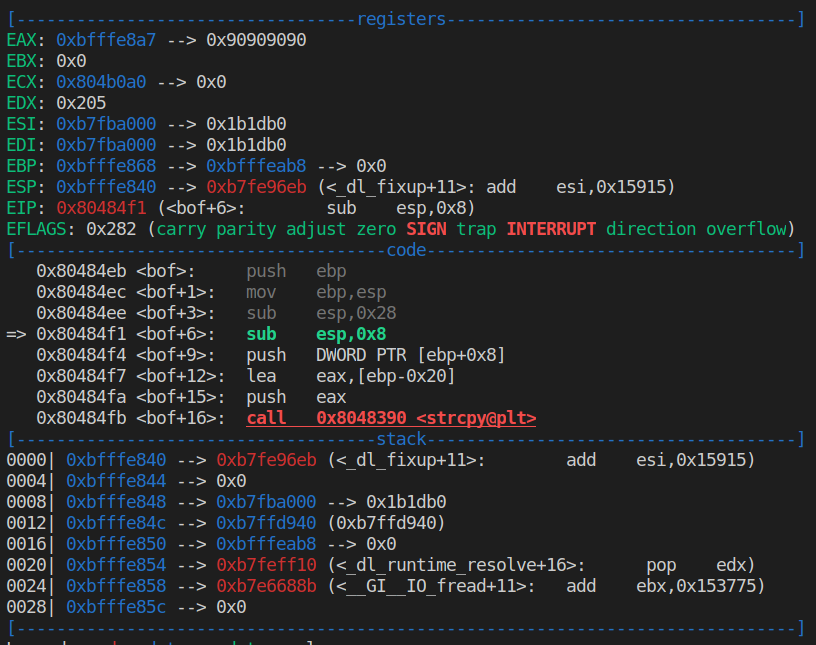Viewport: 816px width, 645px height.
Task: Click push DWORD PTR [ebp+0x8] line
Action: [x=376, y=355]
